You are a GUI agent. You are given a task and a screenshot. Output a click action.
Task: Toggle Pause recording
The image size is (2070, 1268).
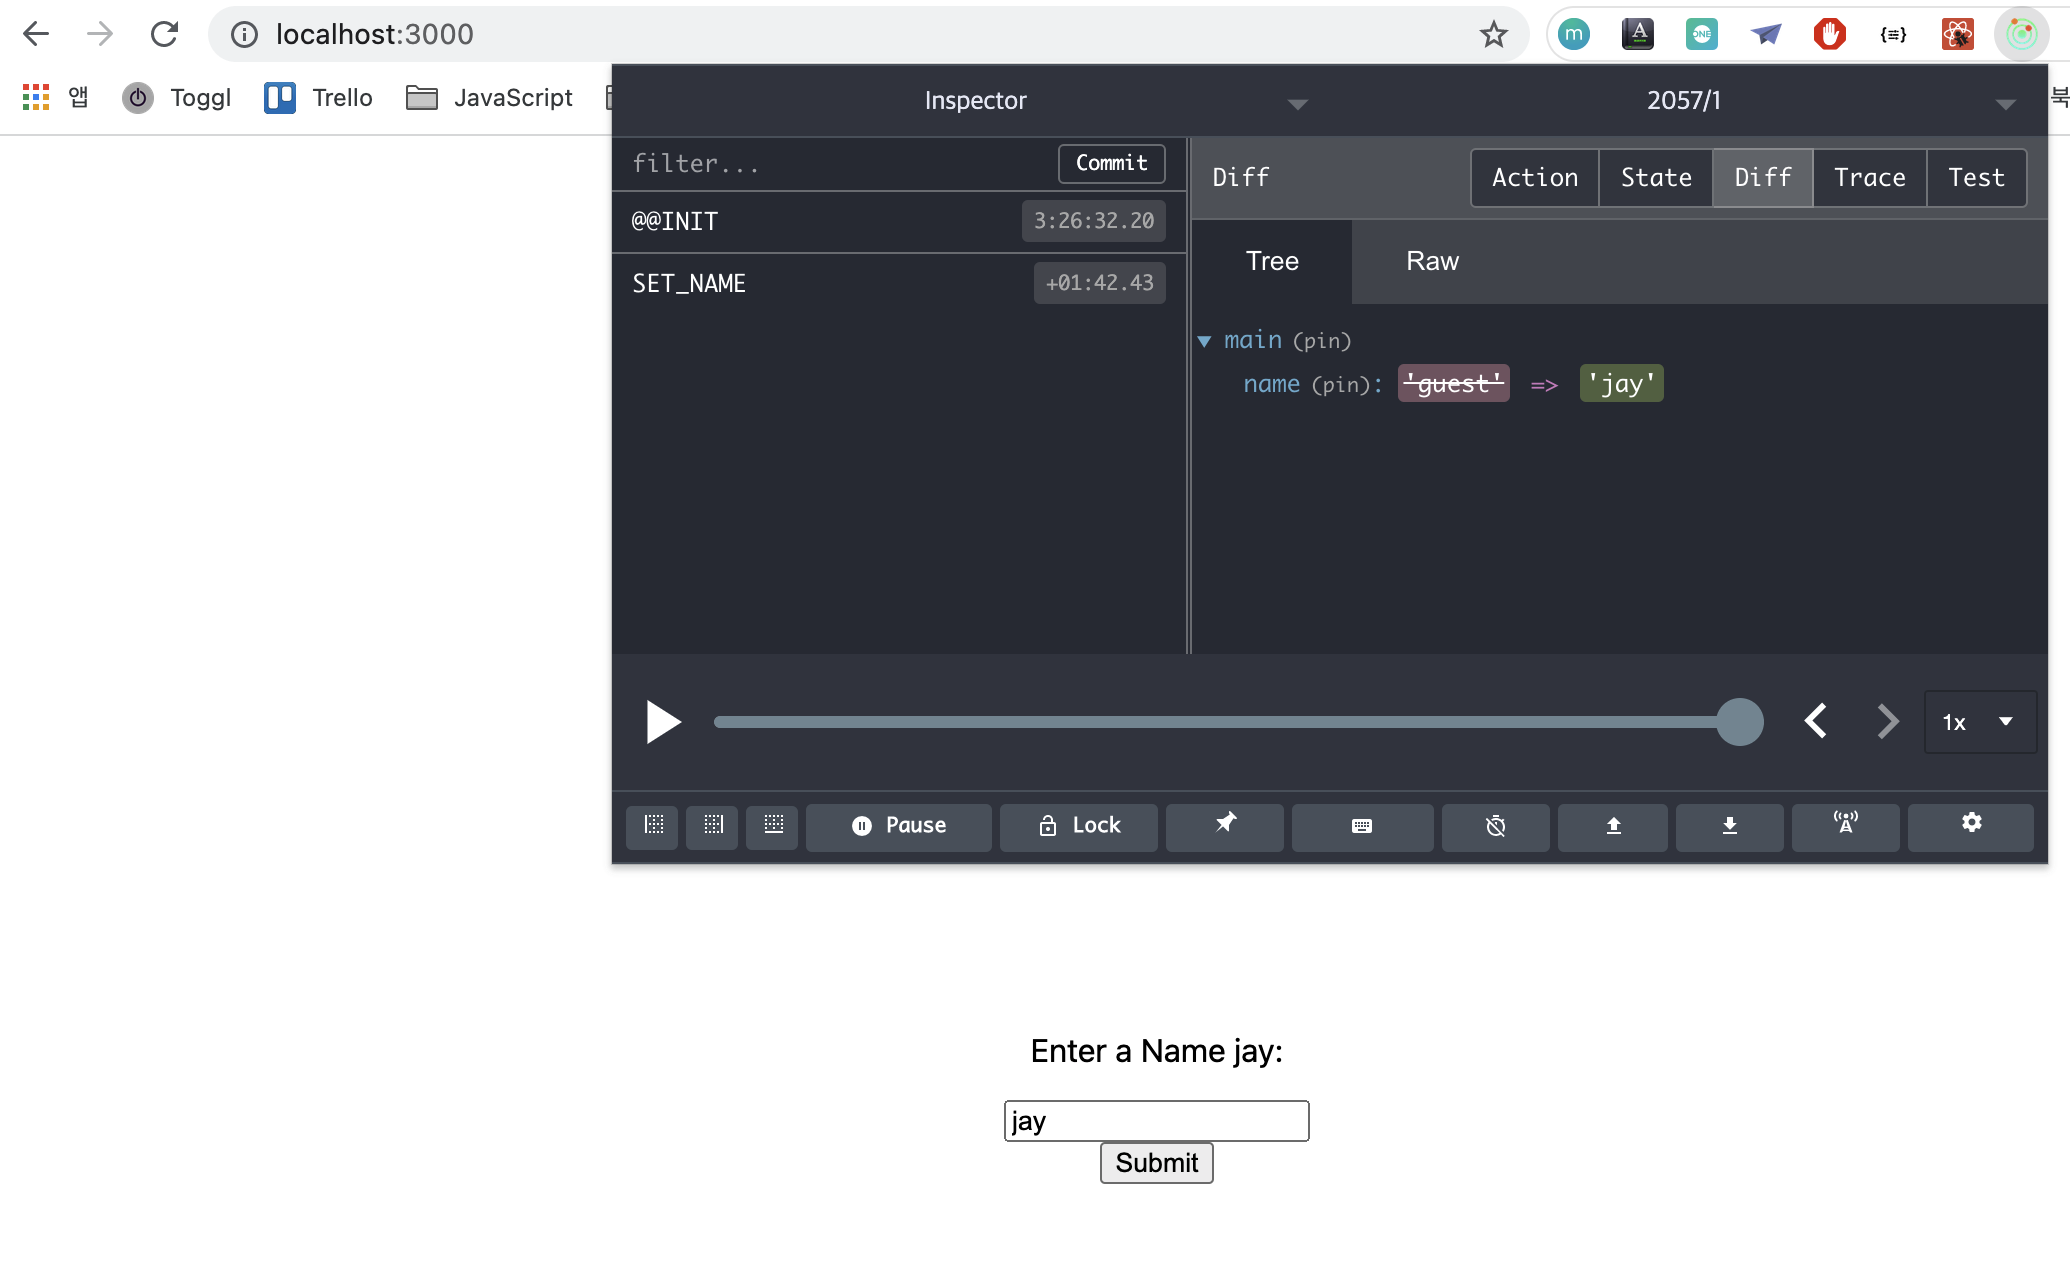(x=898, y=826)
